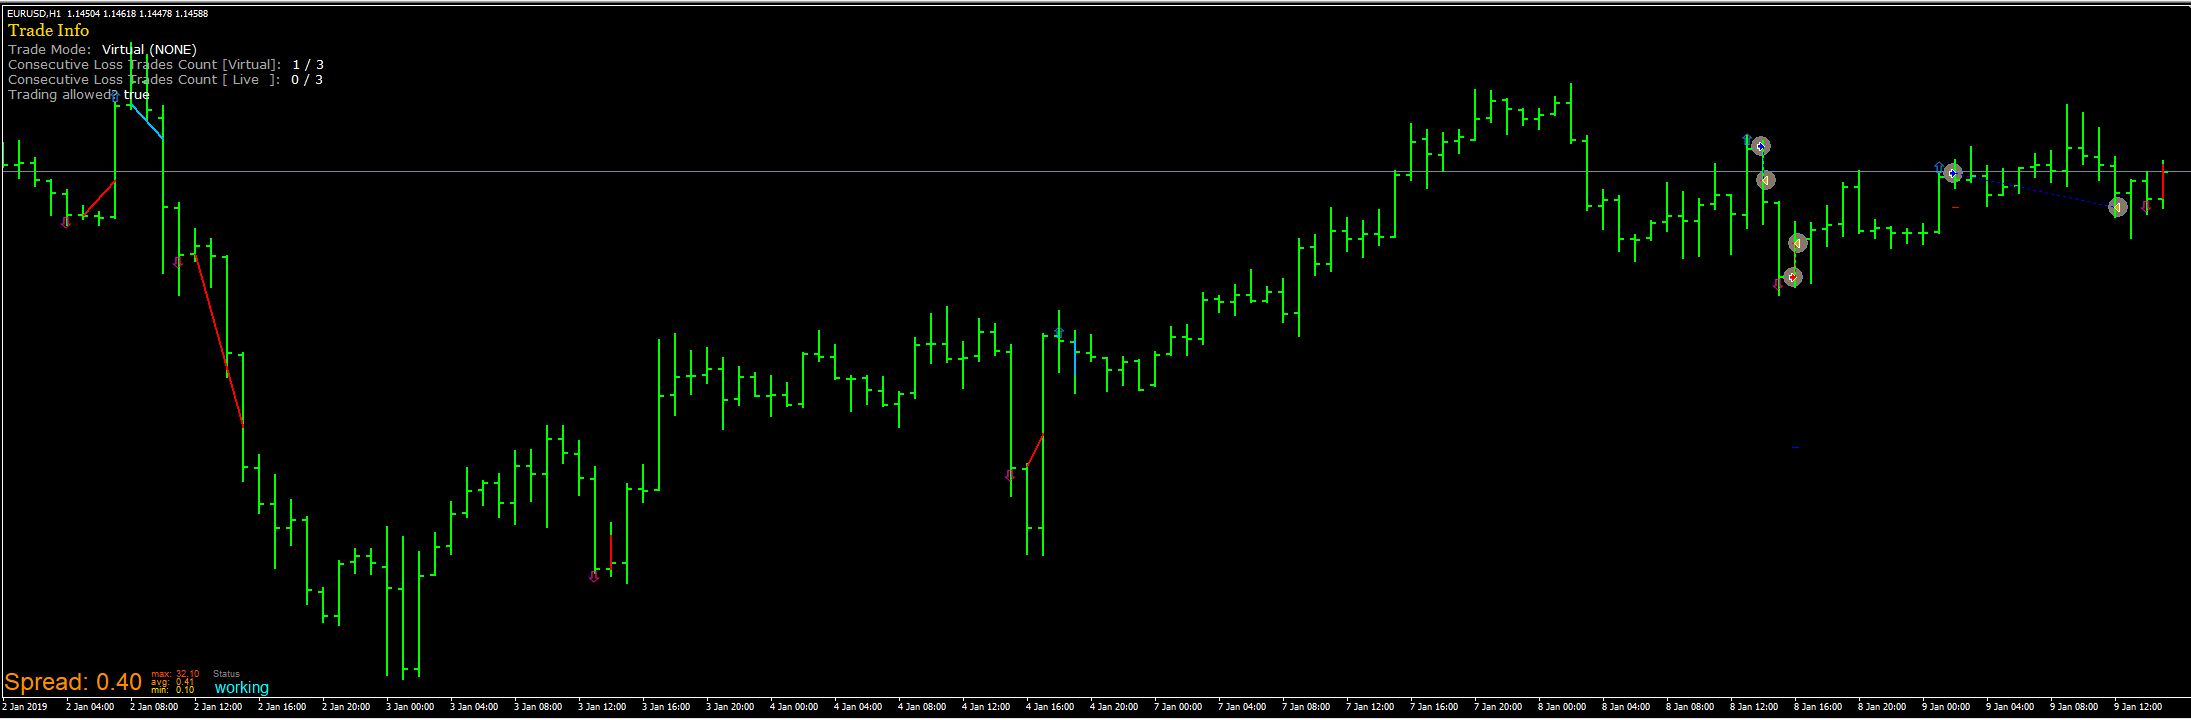Click the 'Virtual (NONE)' trade mode value

[x=149, y=49]
